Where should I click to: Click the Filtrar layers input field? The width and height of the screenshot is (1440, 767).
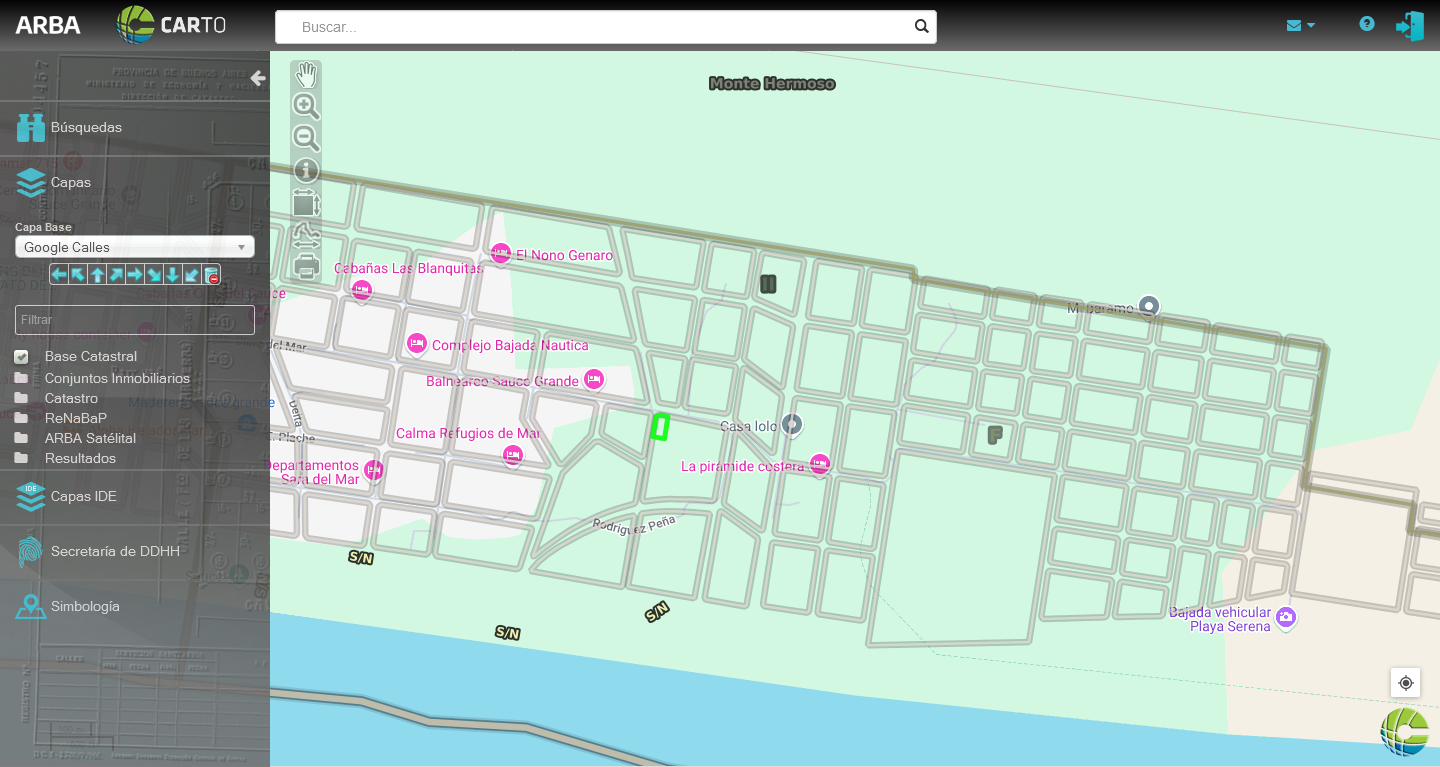pyautogui.click(x=135, y=320)
